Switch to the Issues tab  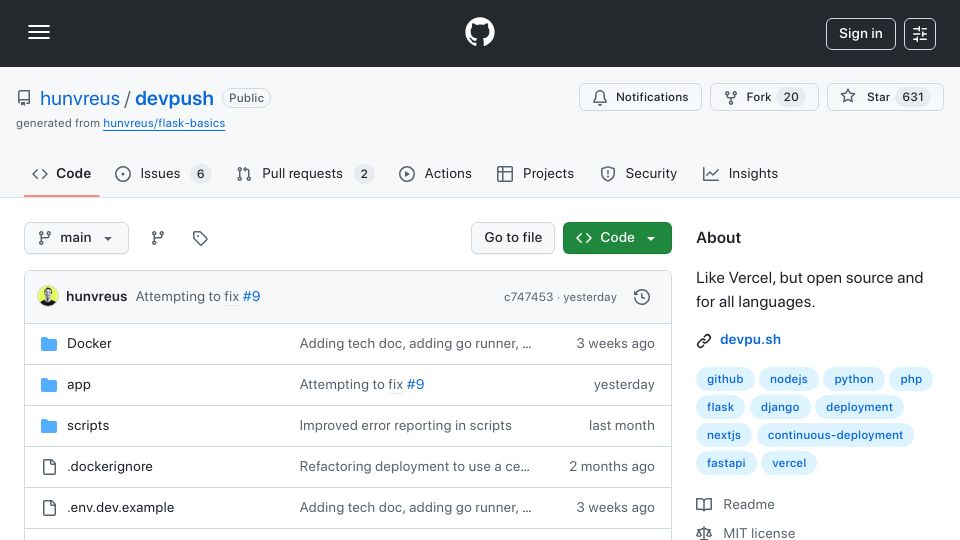tap(162, 174)
